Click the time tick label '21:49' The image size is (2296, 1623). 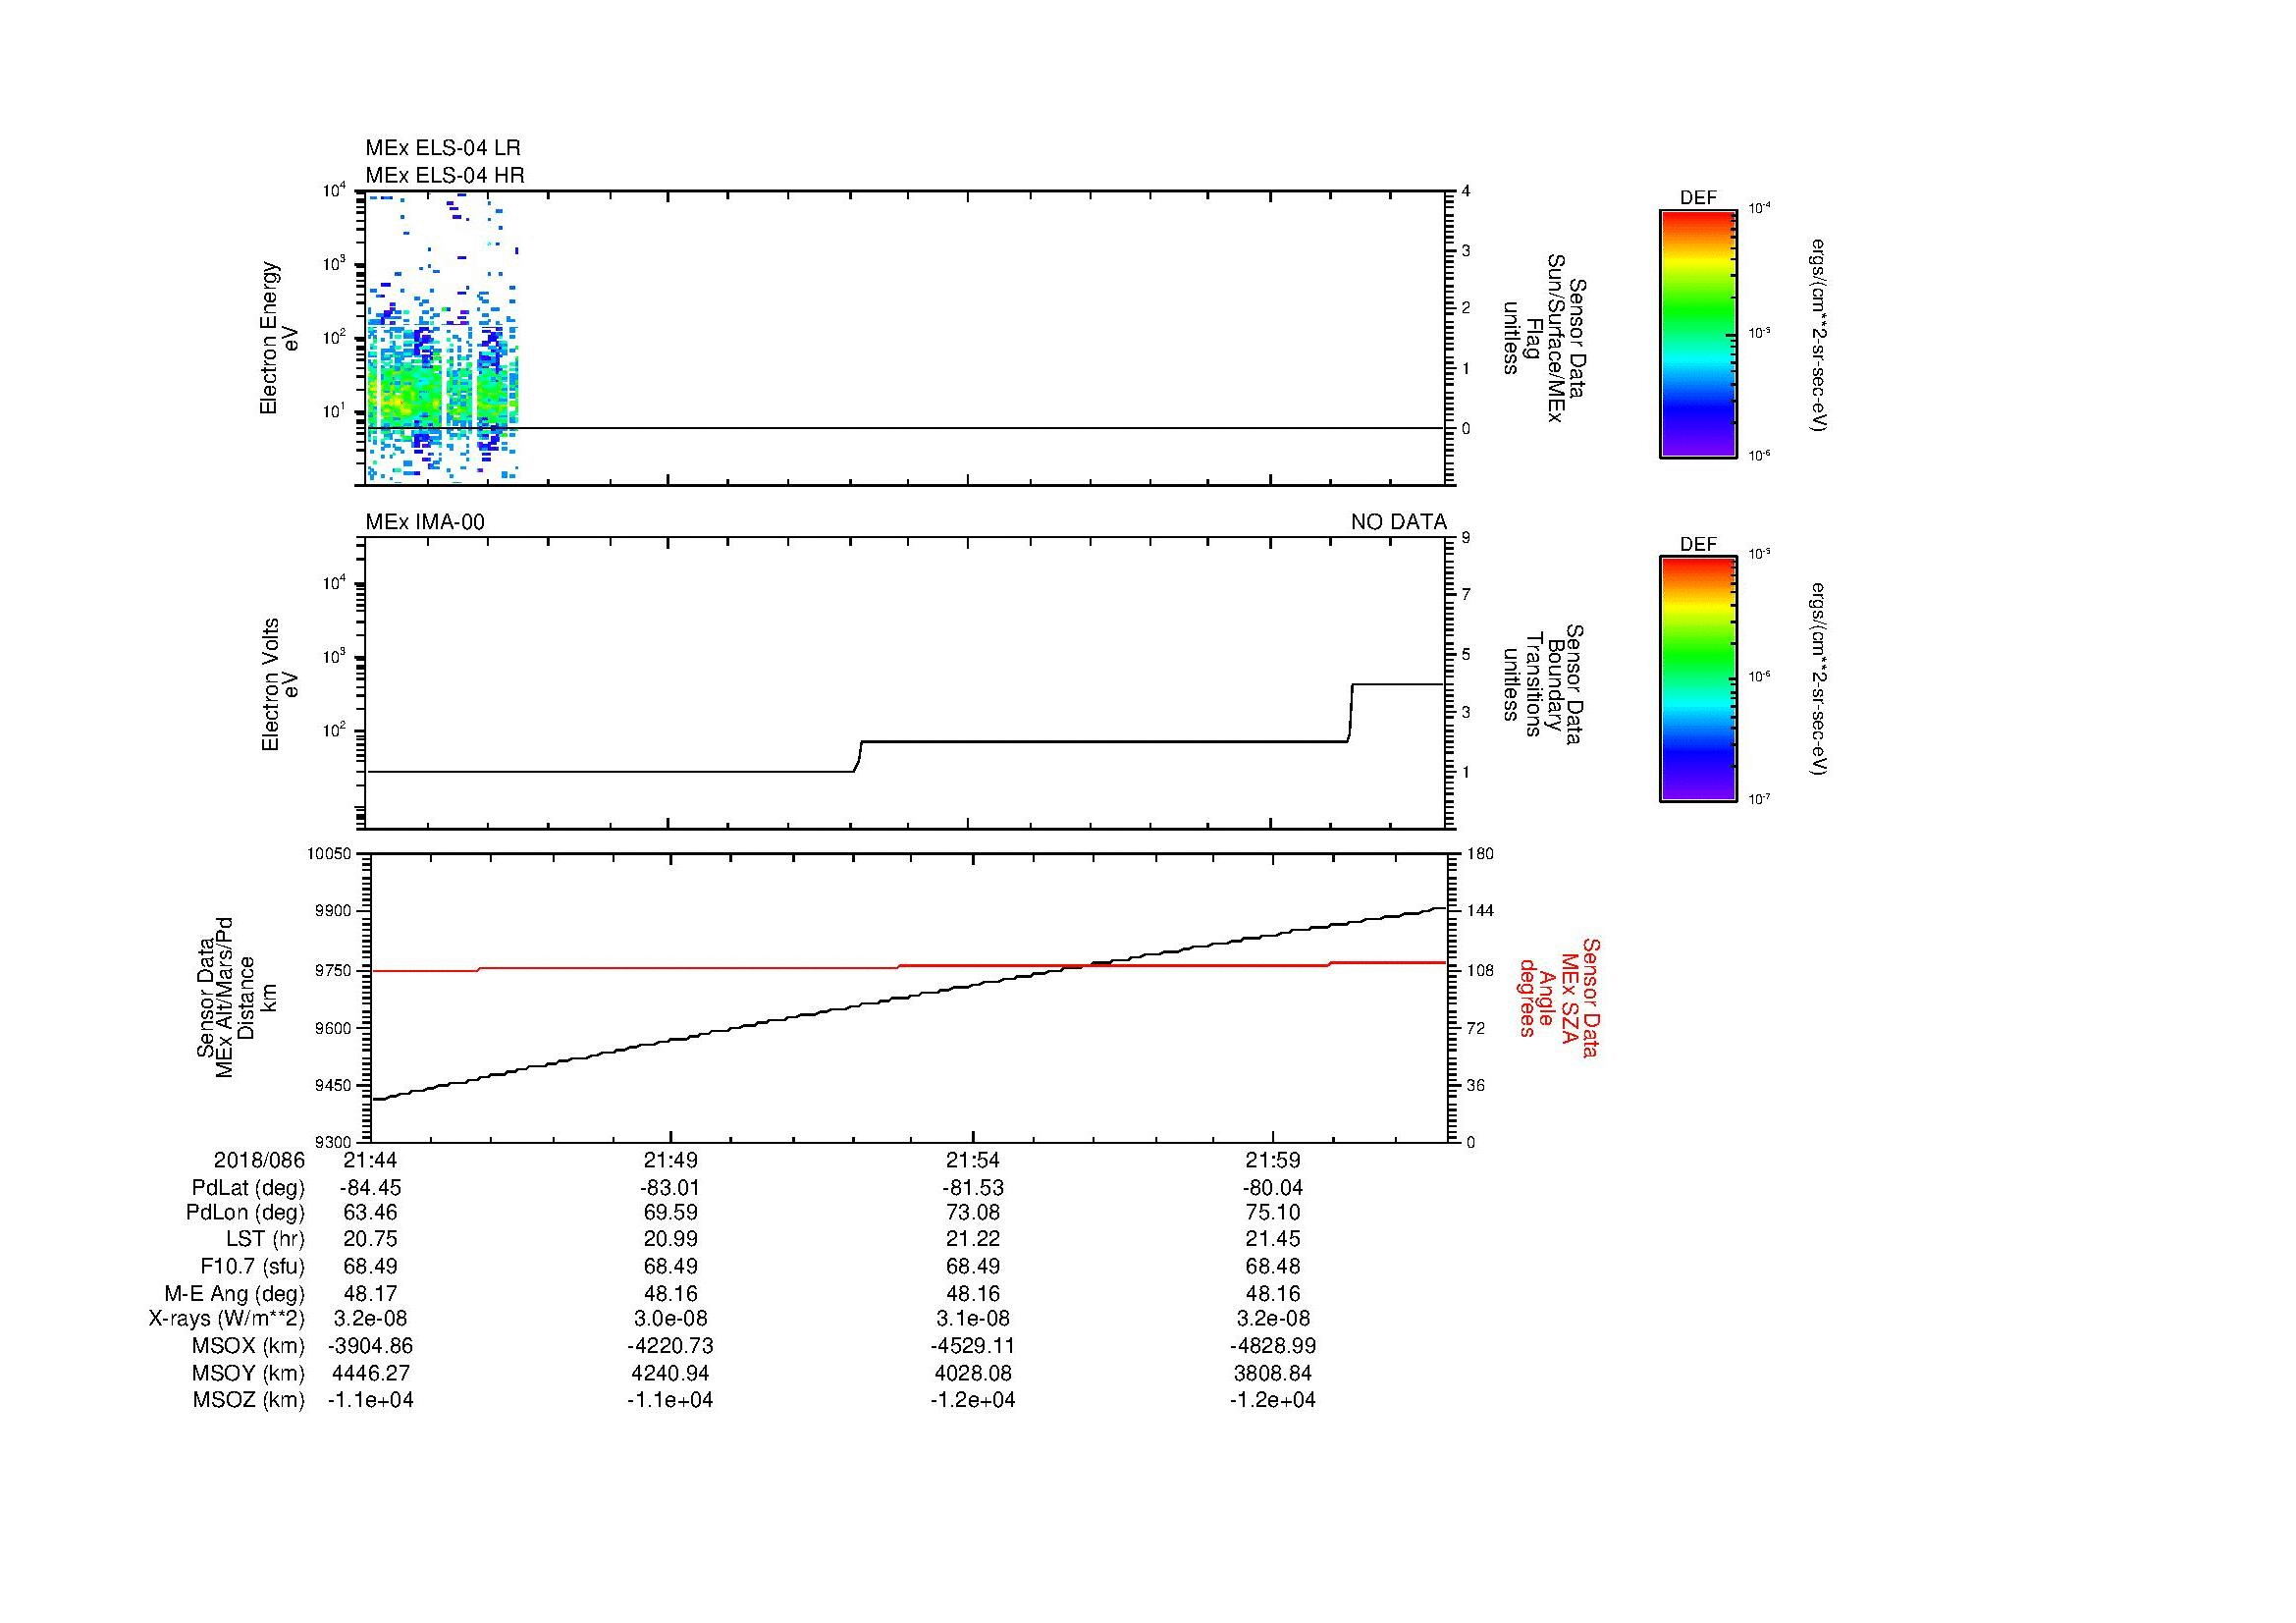[670, 1161]
